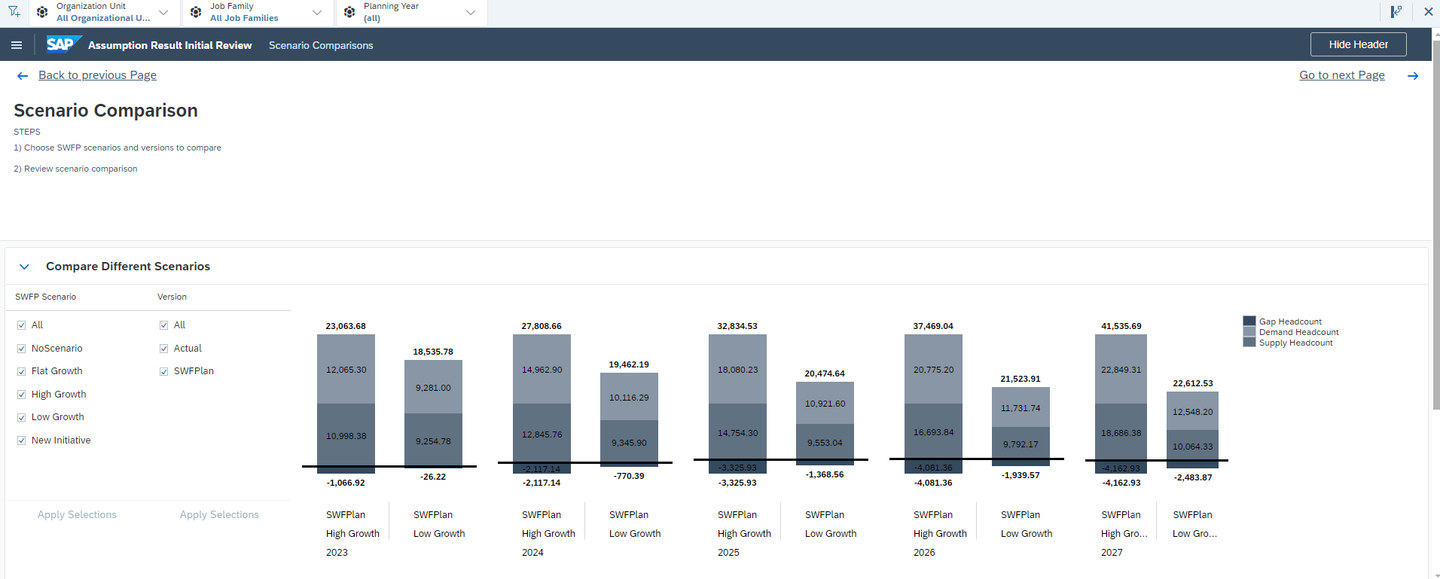The height and width of the screenshot is (579, 1440).
Task: Collapse the Compare Different Scenarios section
Action: point(25,267)
